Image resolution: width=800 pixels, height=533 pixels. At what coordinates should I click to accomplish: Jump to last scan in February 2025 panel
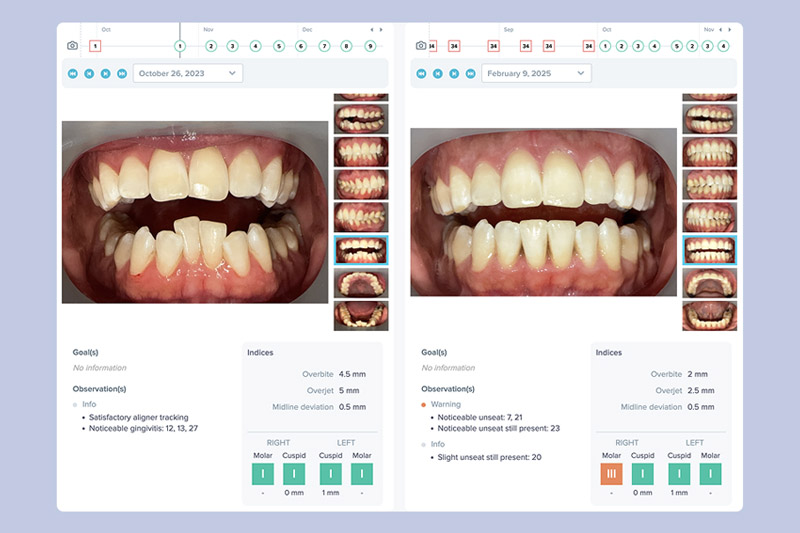tap(470, 73)
